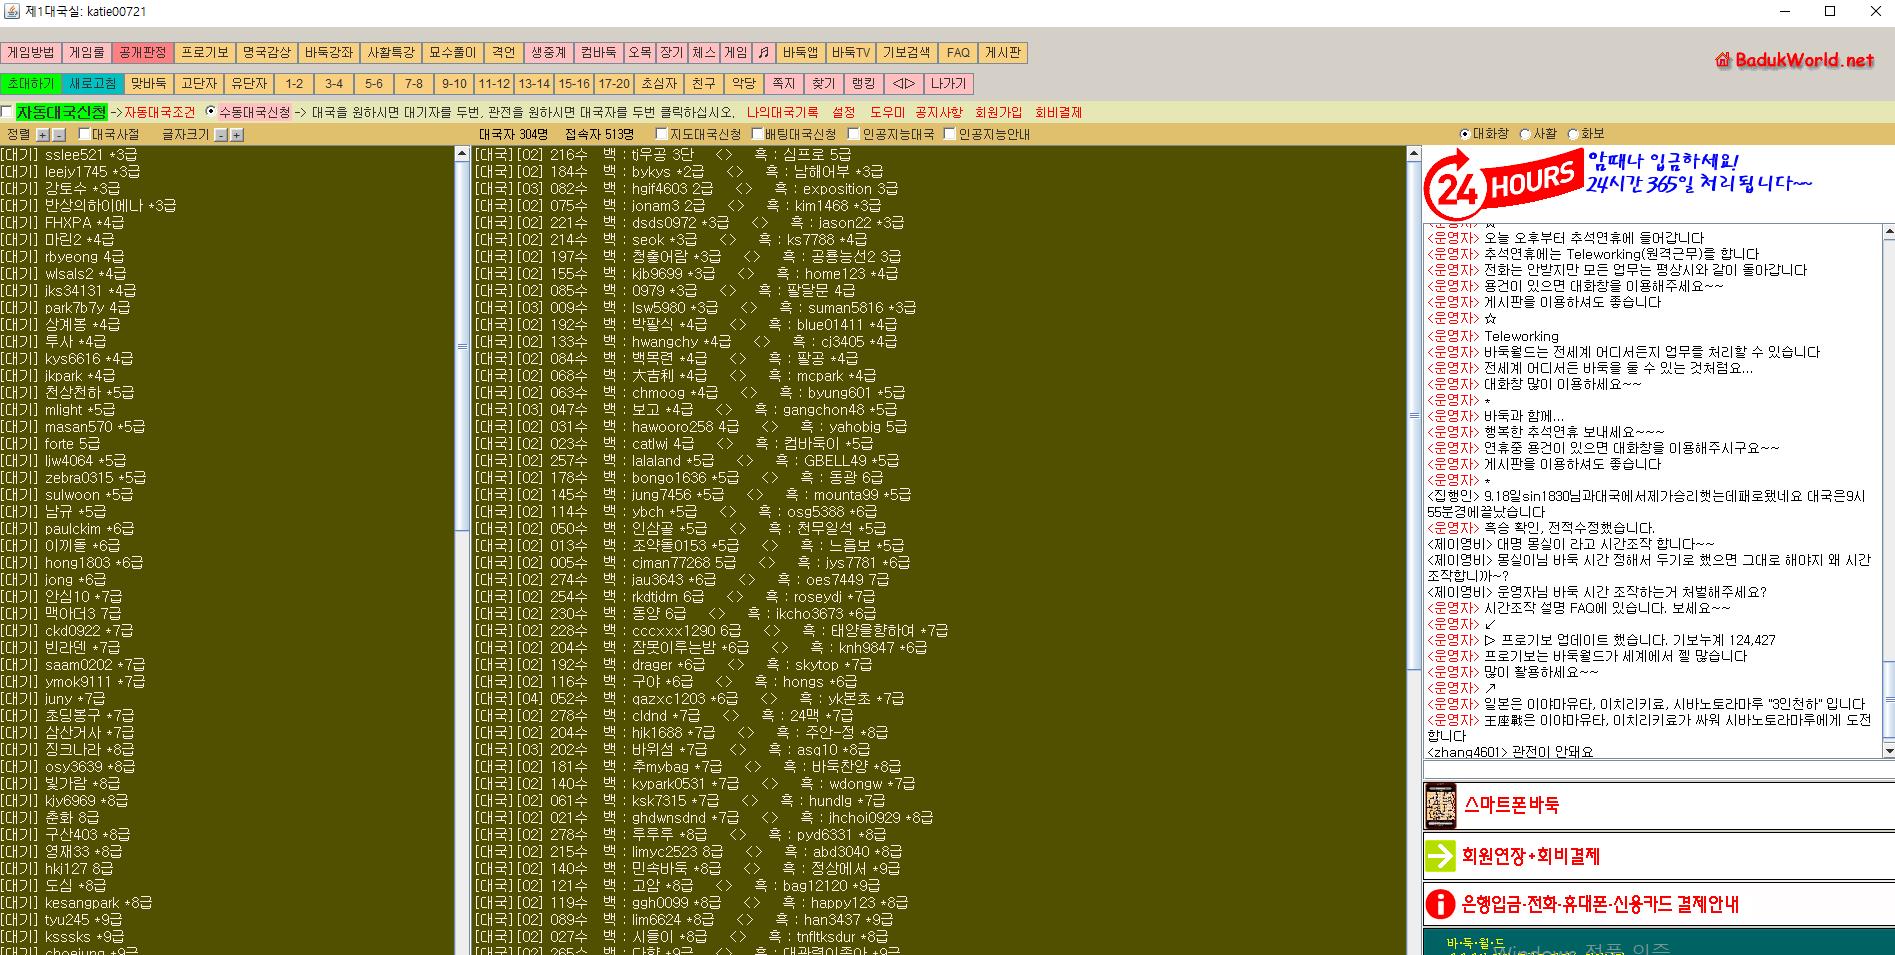Toggle the 인공지능안내 checkbox
Image resolution: width=1895 pixels, height=955 pixels.
(x=949, y=134)
